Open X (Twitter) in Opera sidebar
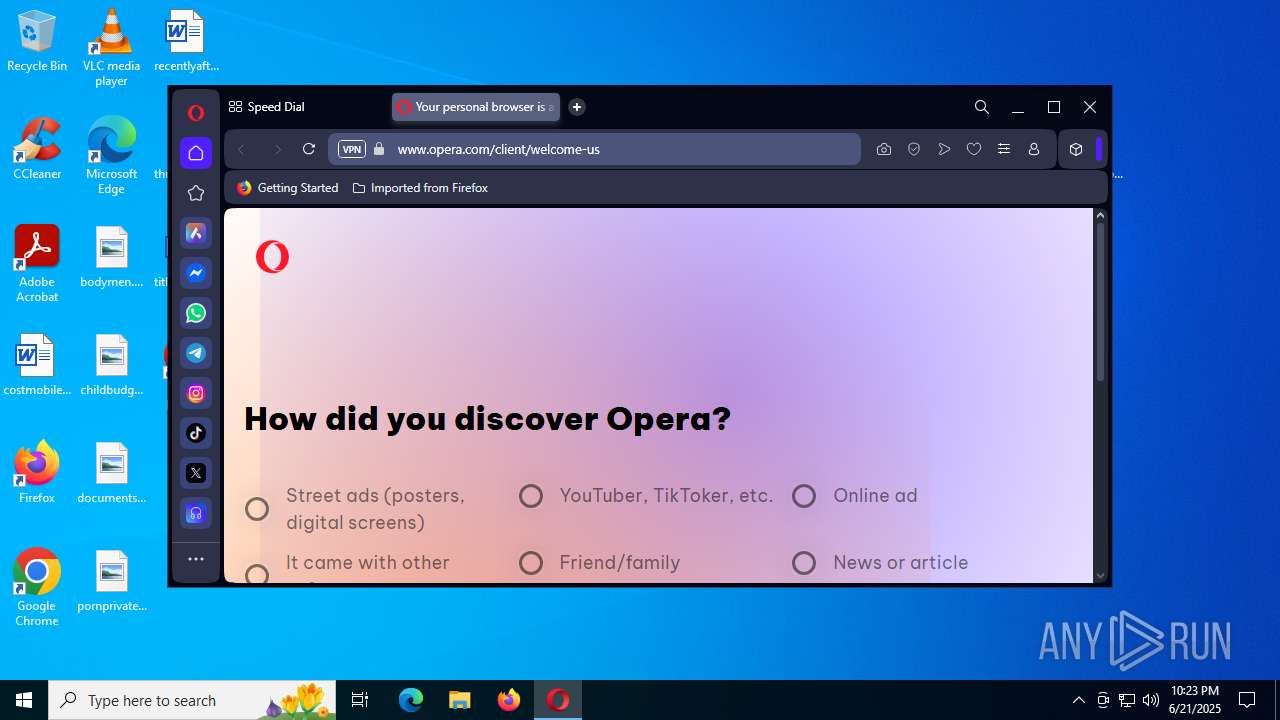 pos(196,473)
